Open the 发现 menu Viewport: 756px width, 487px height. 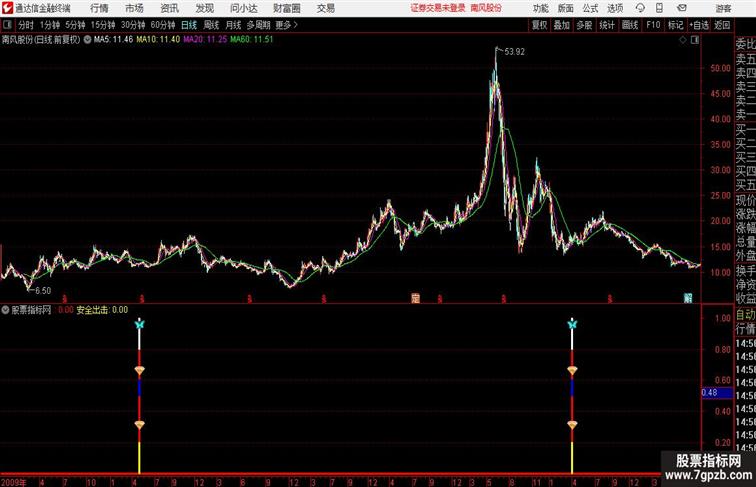204,8
